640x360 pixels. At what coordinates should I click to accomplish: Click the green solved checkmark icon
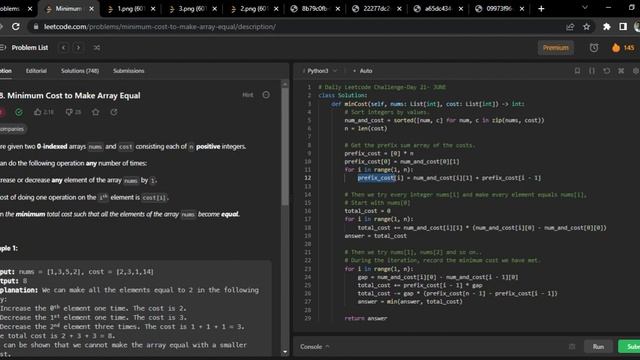(x=19, y=112)
